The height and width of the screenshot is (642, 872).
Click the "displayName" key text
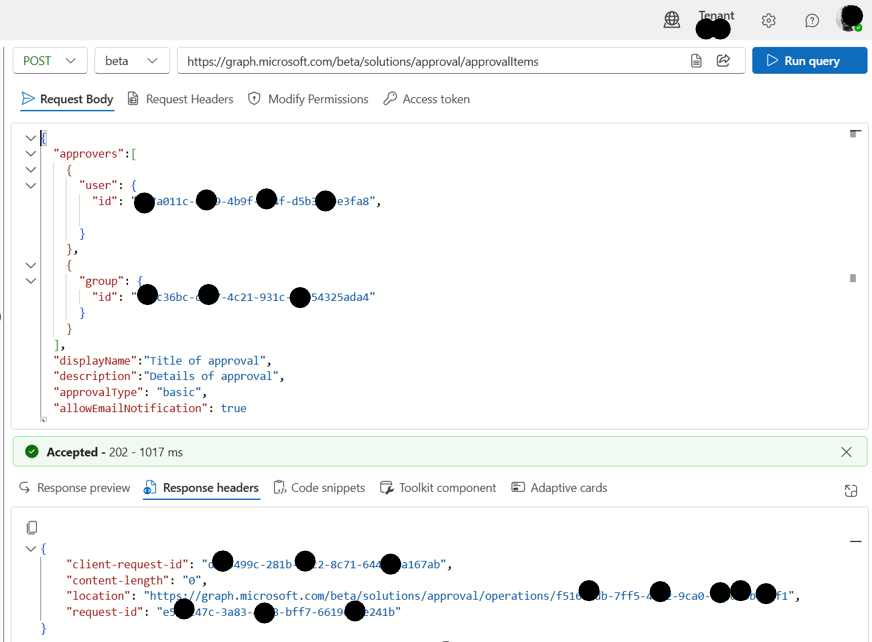click(x=95, y=360)
